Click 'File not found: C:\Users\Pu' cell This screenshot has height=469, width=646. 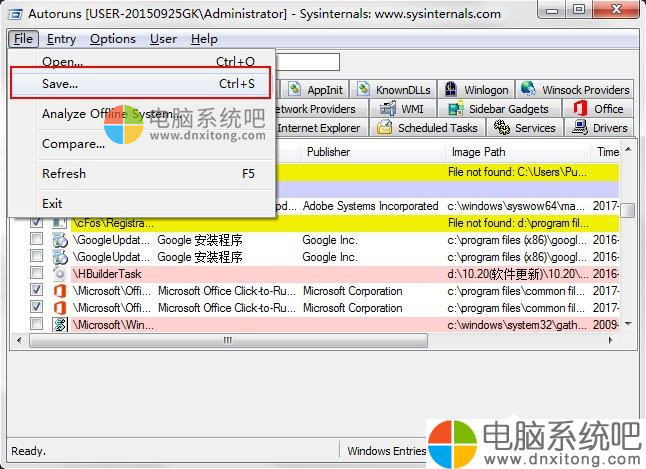click(517, 172)
